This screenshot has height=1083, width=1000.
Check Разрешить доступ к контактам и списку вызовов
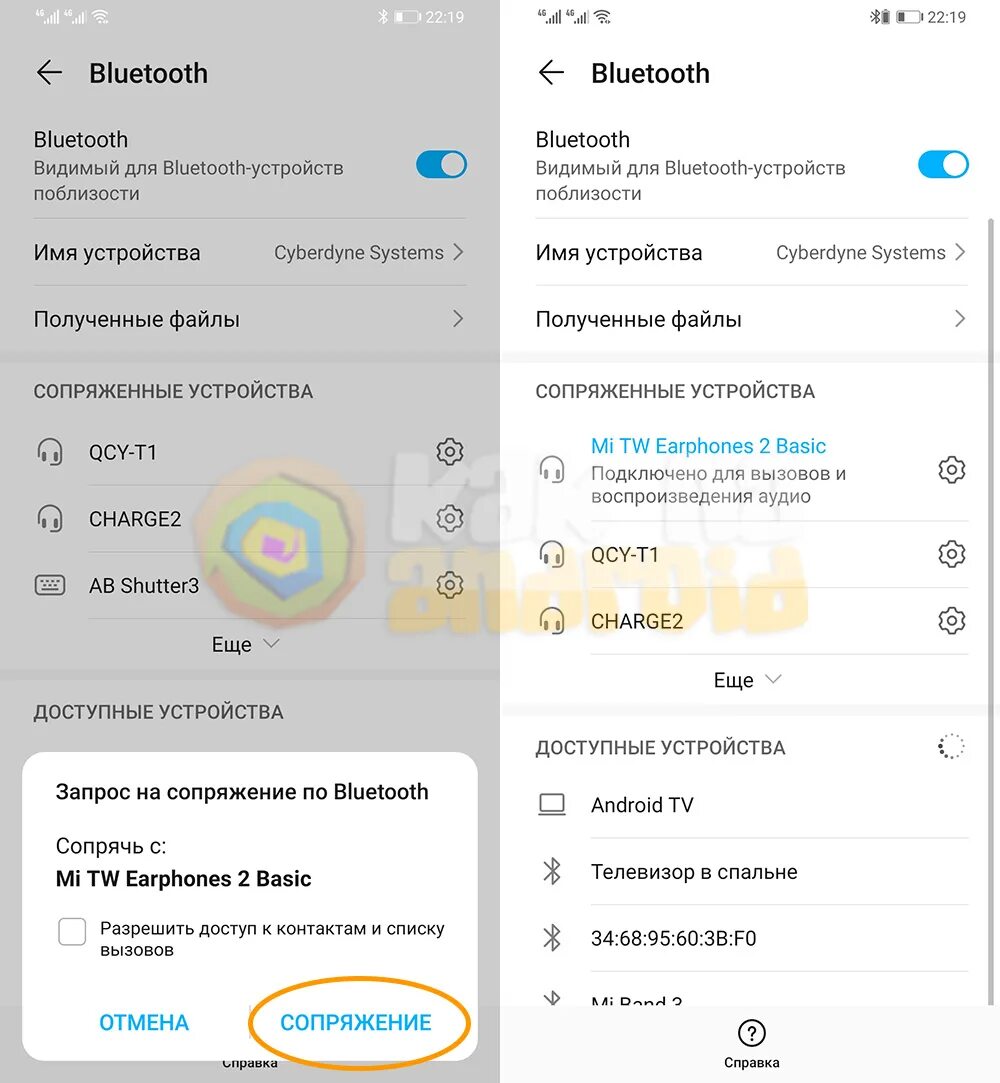[72, 931]
